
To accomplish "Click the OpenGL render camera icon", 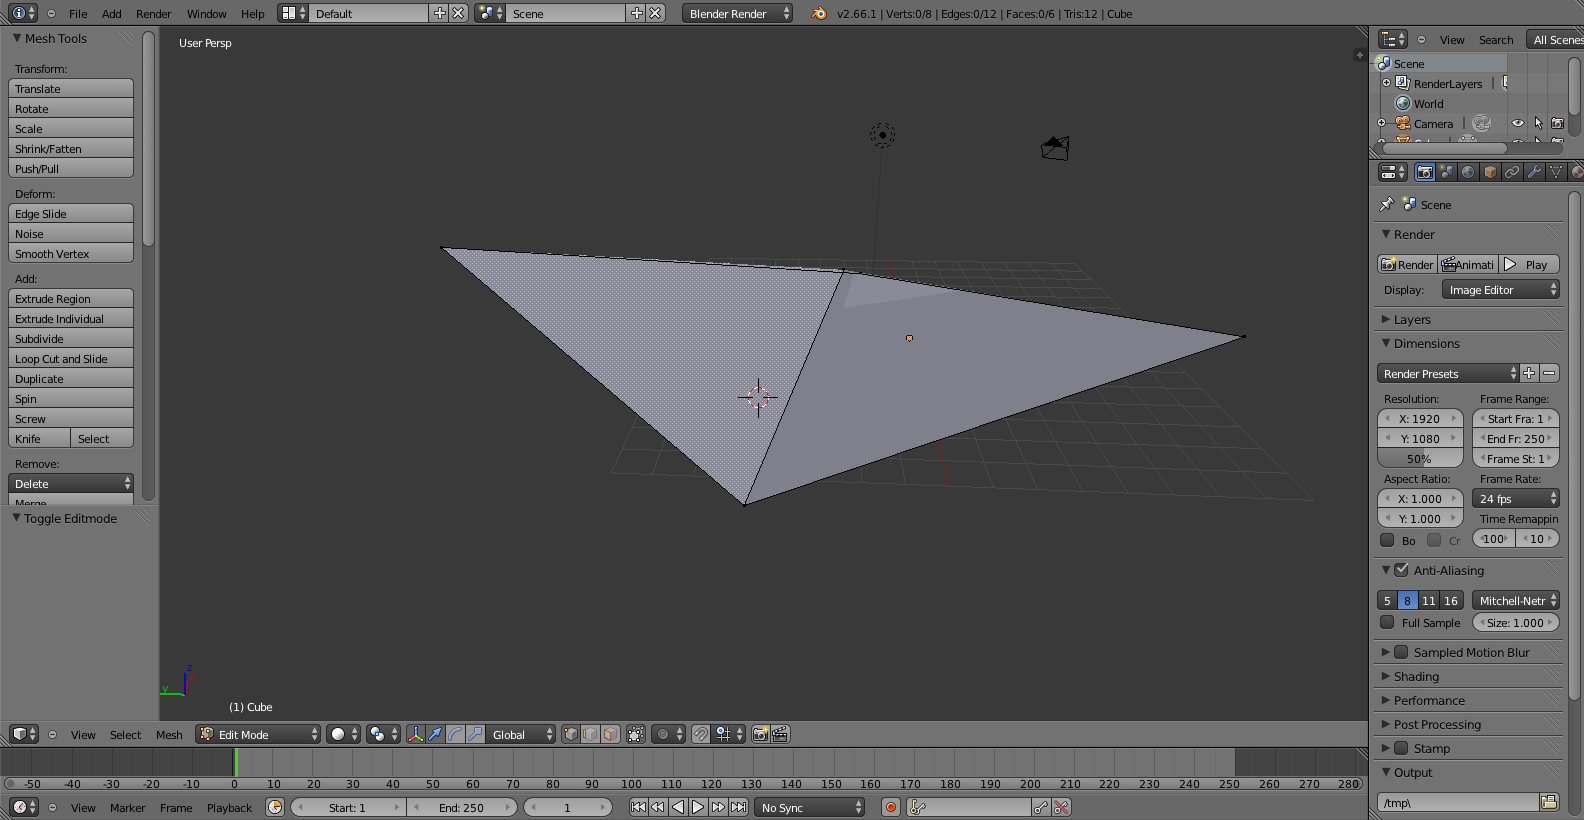I will pos(760,734).
